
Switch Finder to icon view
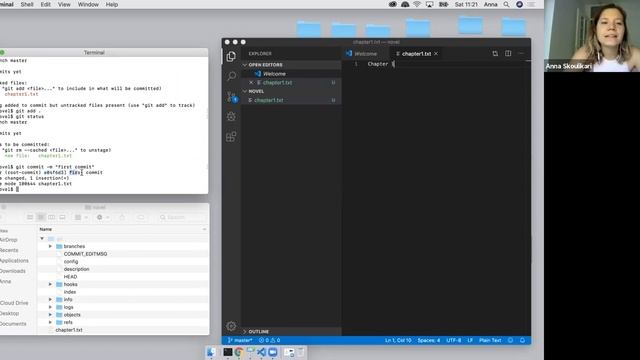pyautogui.click(x=30, y=217)
